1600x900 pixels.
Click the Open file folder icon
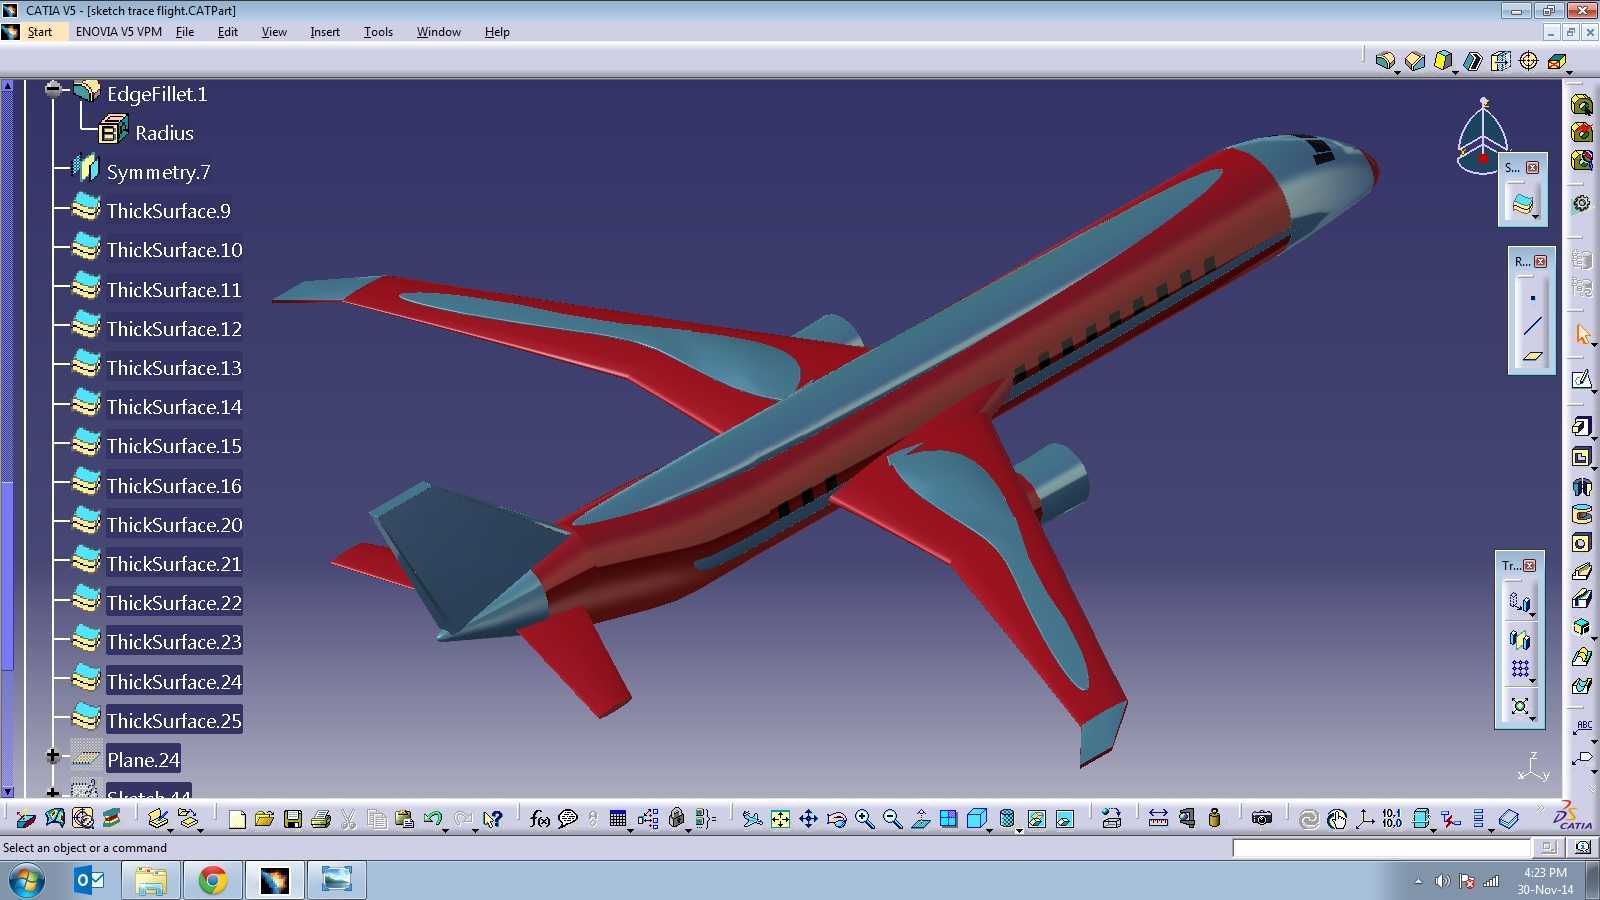tap(264, 819)
